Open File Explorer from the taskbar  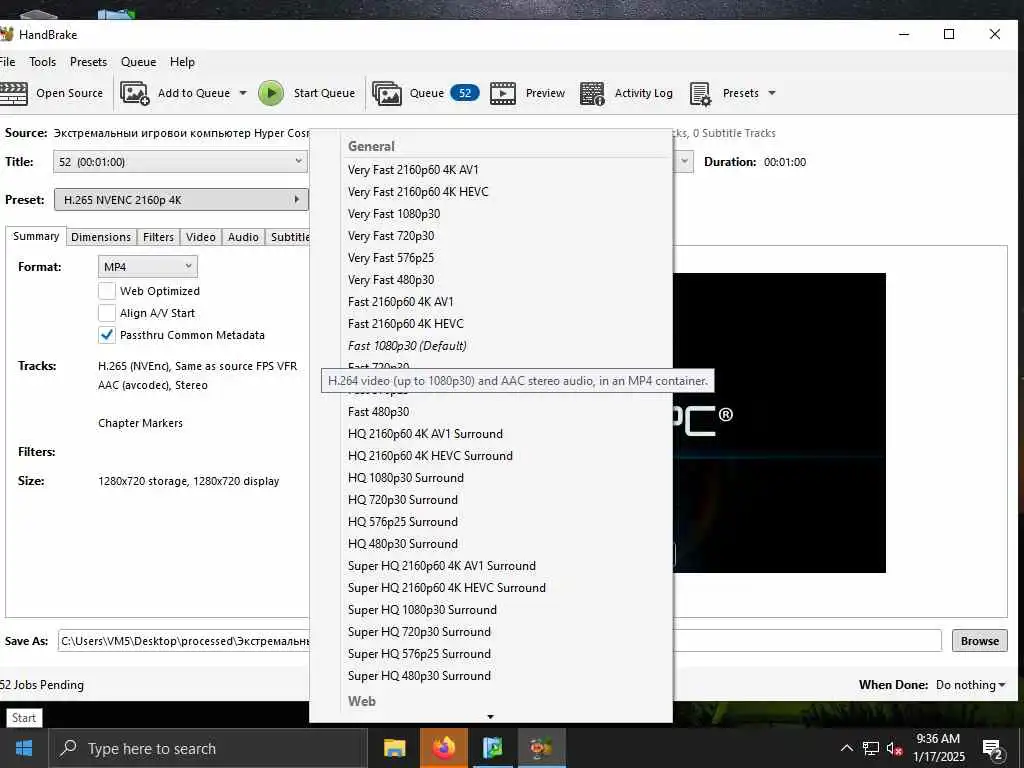point(394,748)
